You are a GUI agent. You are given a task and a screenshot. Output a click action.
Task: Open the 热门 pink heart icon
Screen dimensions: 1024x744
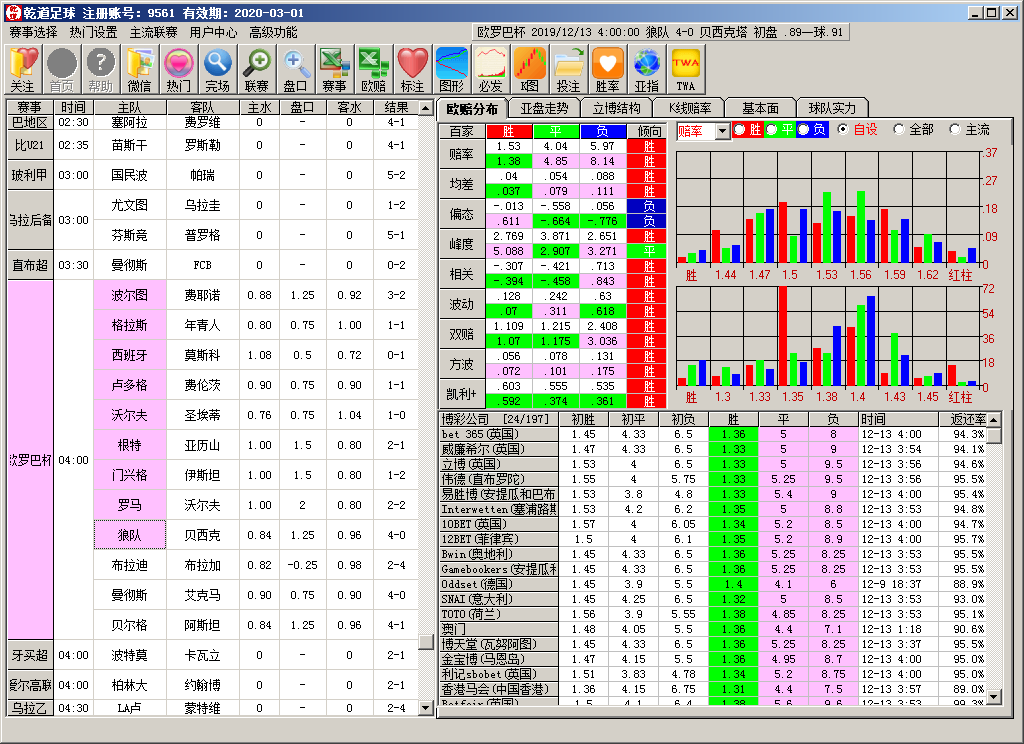(x=179, y=70)
